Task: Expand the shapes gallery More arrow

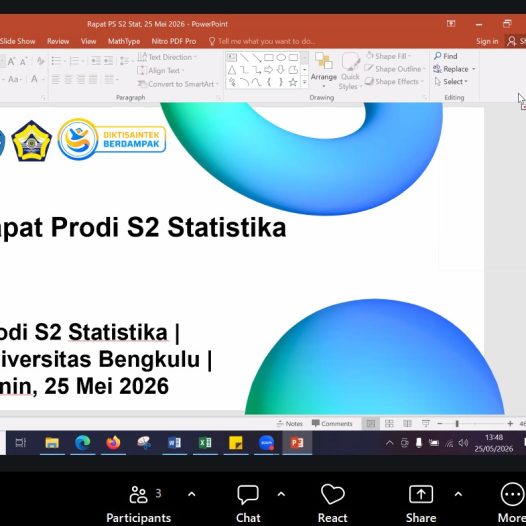Action: click(305, 82)
